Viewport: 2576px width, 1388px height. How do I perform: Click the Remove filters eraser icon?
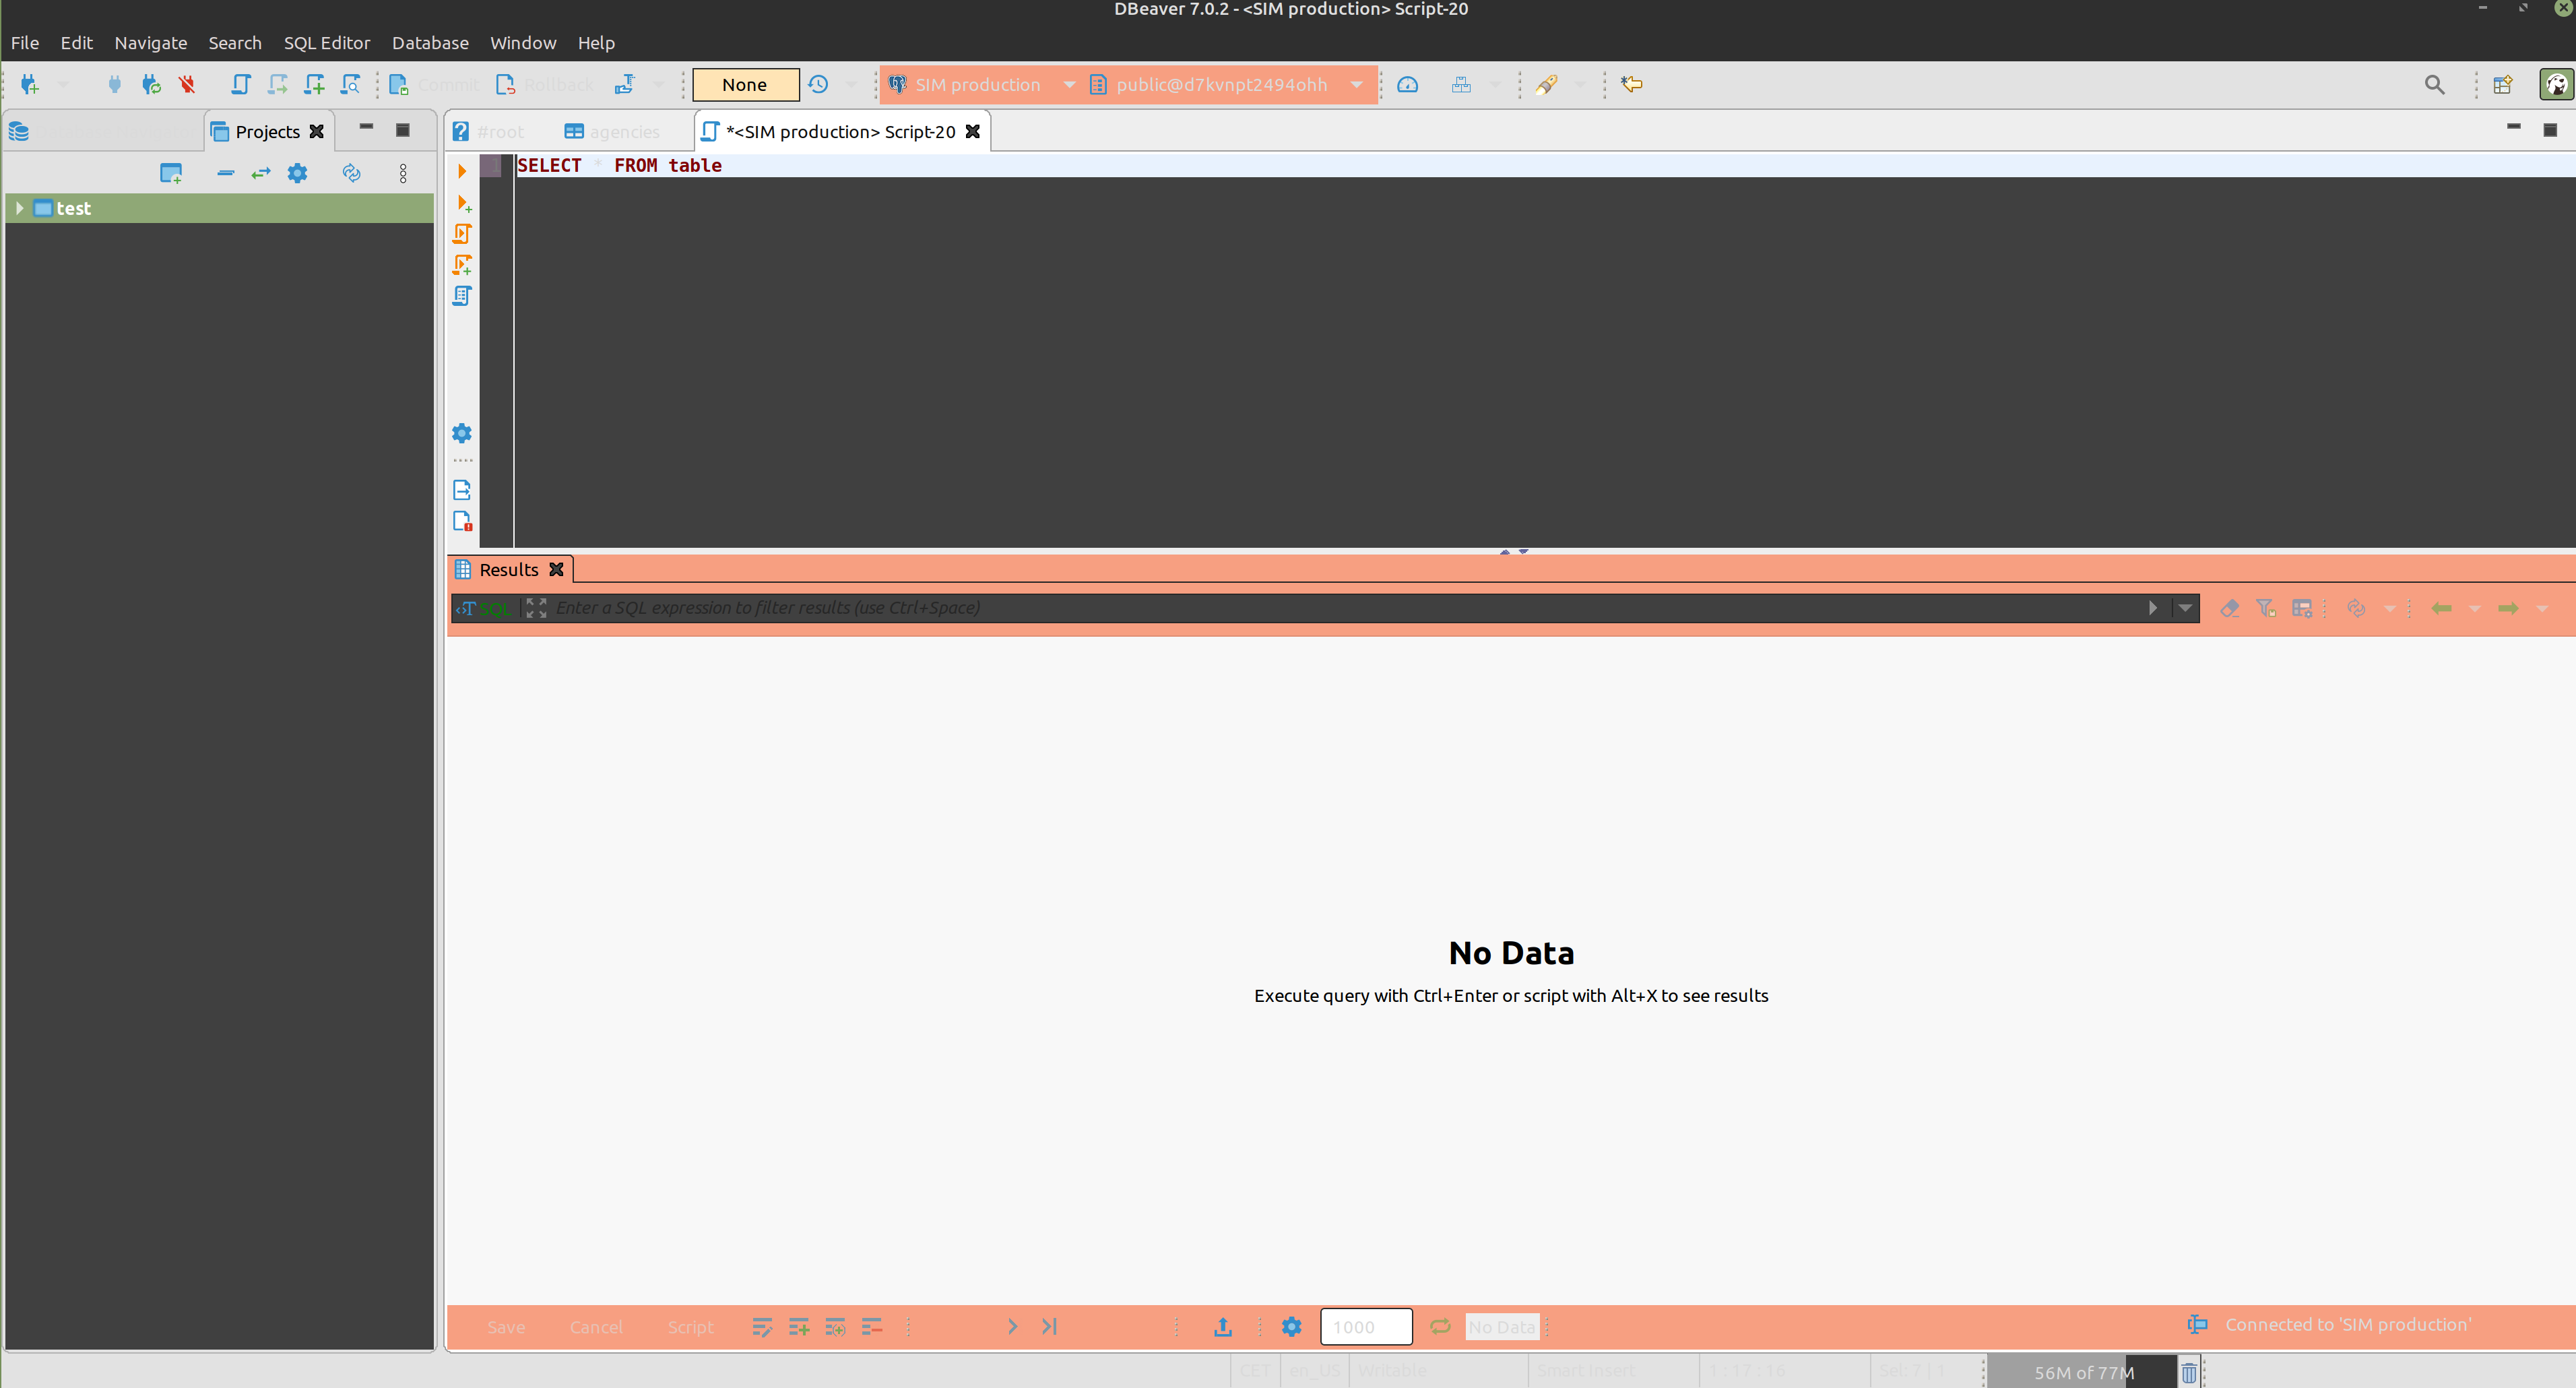(2229, 608)
